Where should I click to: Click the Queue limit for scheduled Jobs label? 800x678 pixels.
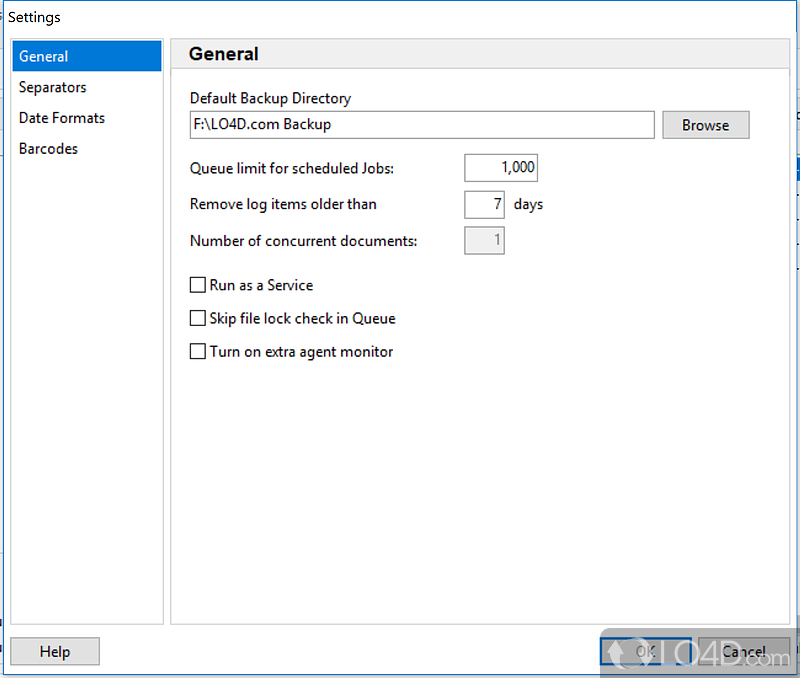point(292,168)
